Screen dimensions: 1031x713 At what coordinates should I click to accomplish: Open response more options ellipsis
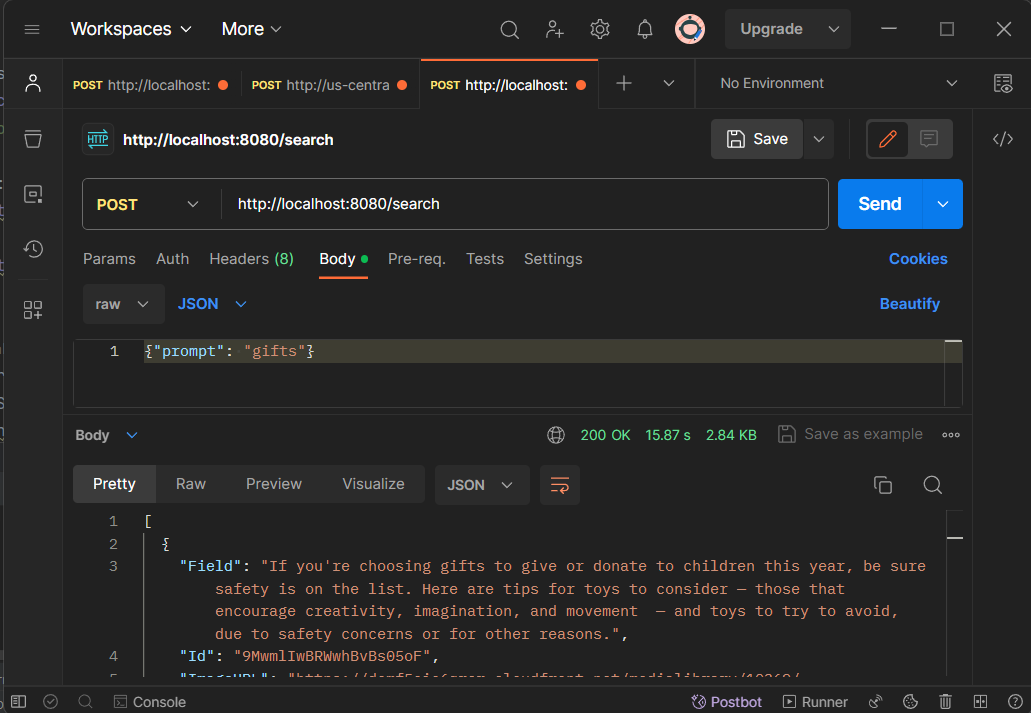point(951,435)
